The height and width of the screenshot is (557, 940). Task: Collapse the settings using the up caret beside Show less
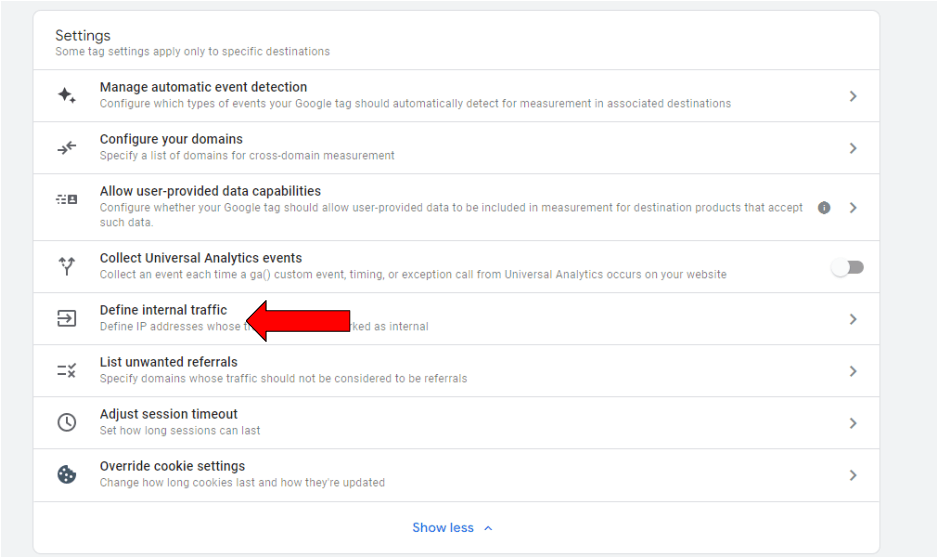point(488,528)
